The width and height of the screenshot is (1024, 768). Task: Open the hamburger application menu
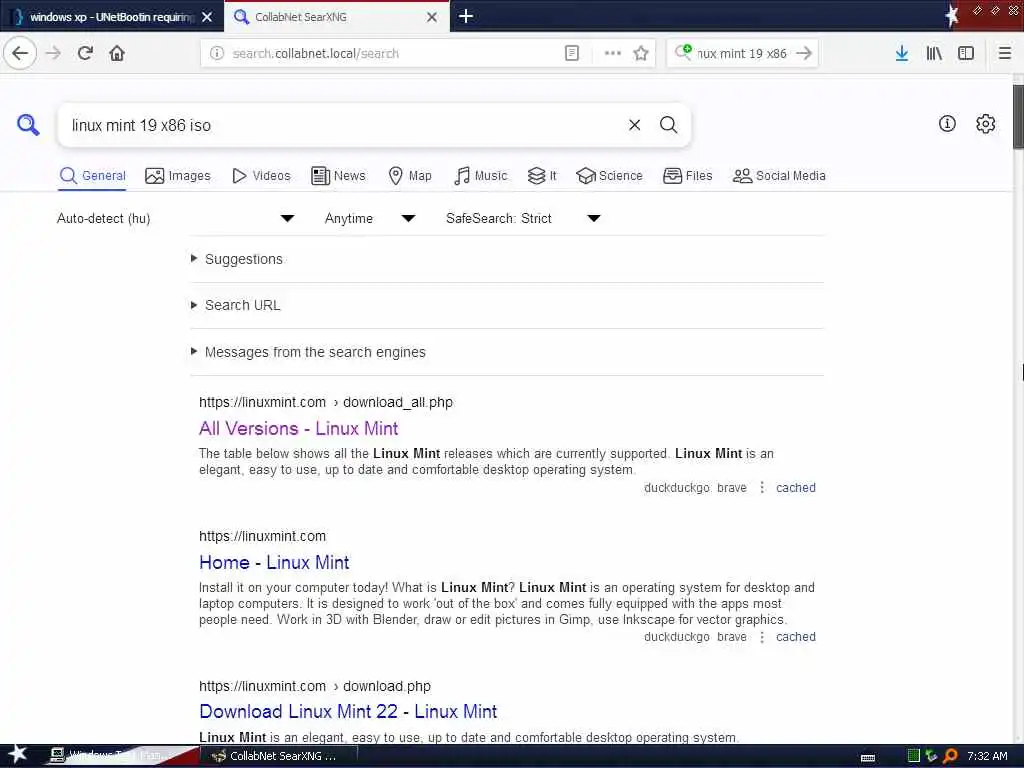click(x=1004, y=53)
